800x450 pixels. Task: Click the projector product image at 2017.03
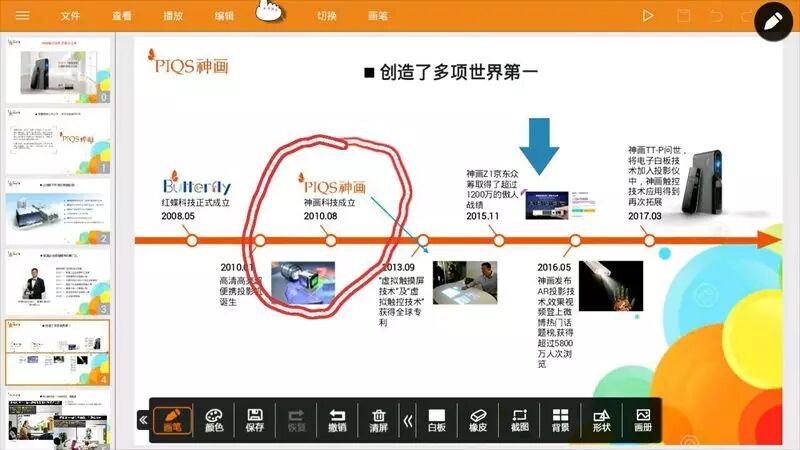click(x=704, y=182)
